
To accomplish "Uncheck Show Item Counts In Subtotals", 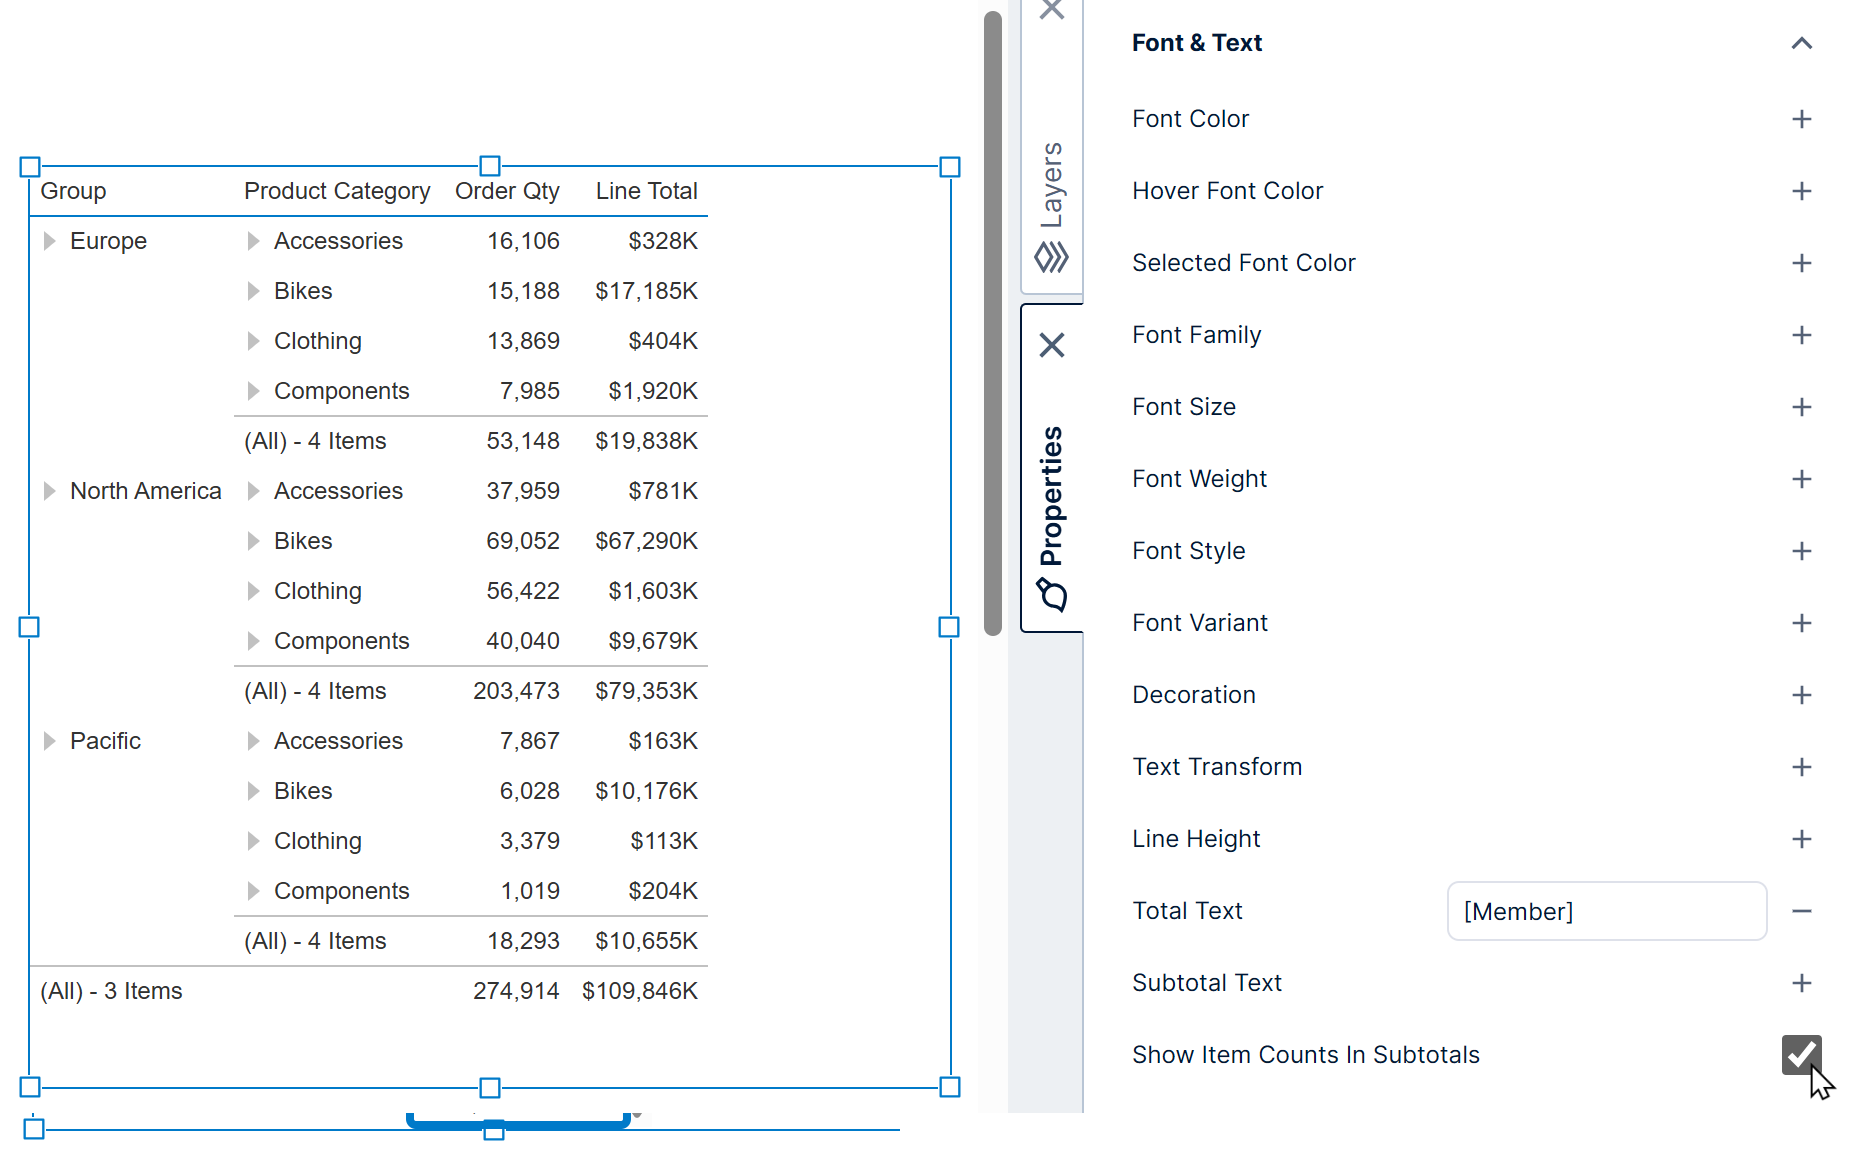I will (1800, 1055).
